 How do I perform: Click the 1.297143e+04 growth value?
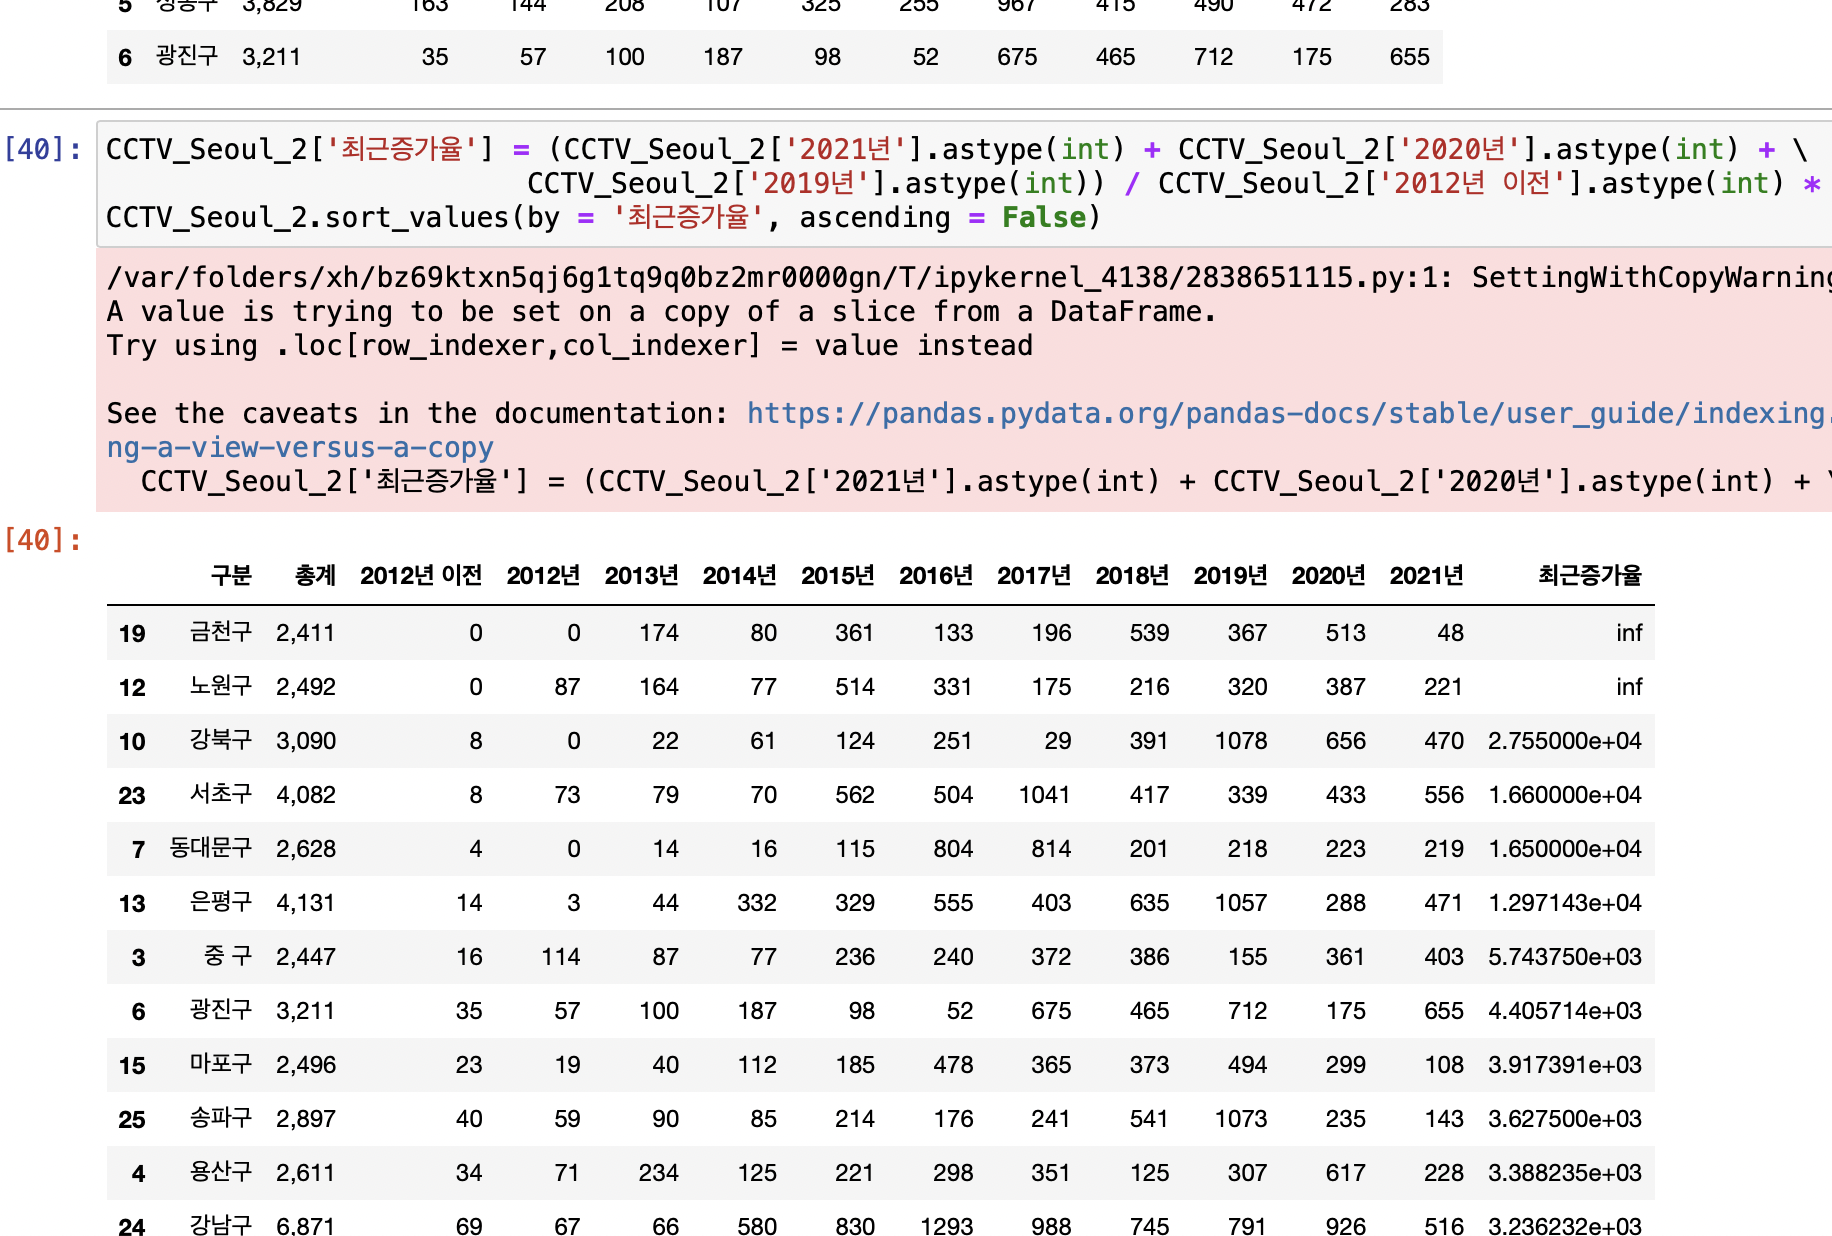(x=1565, y=903)
